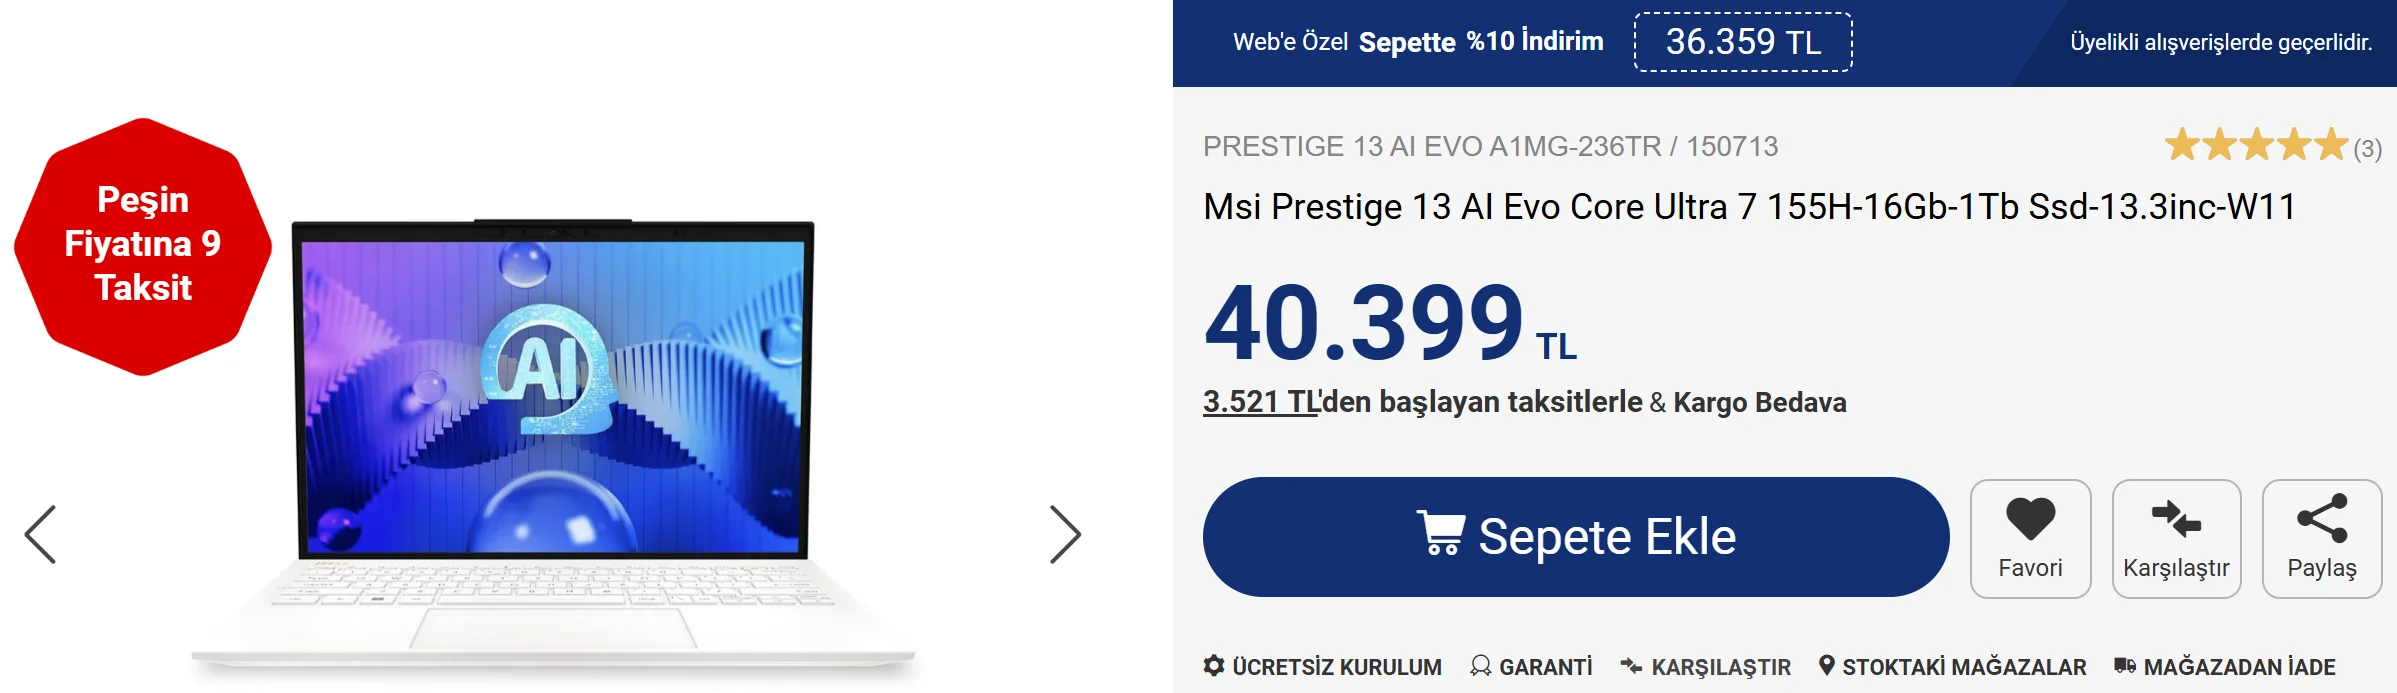Click the heart Favori icon
The height and width of the screenshot is (693, 2397).
point(2030,520)
